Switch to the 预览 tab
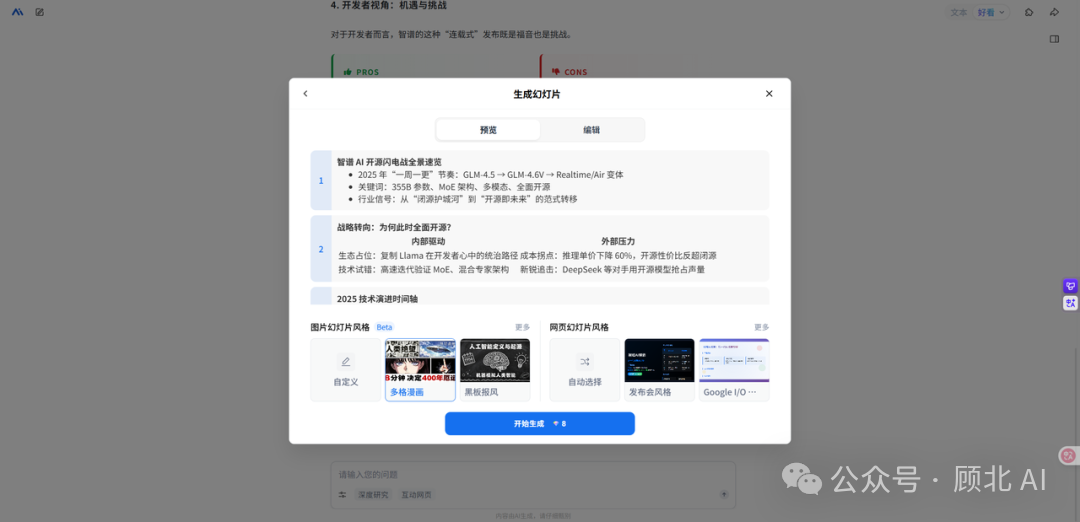The width and height of the screenshot is (1080, 522). [x=488, y=129]
